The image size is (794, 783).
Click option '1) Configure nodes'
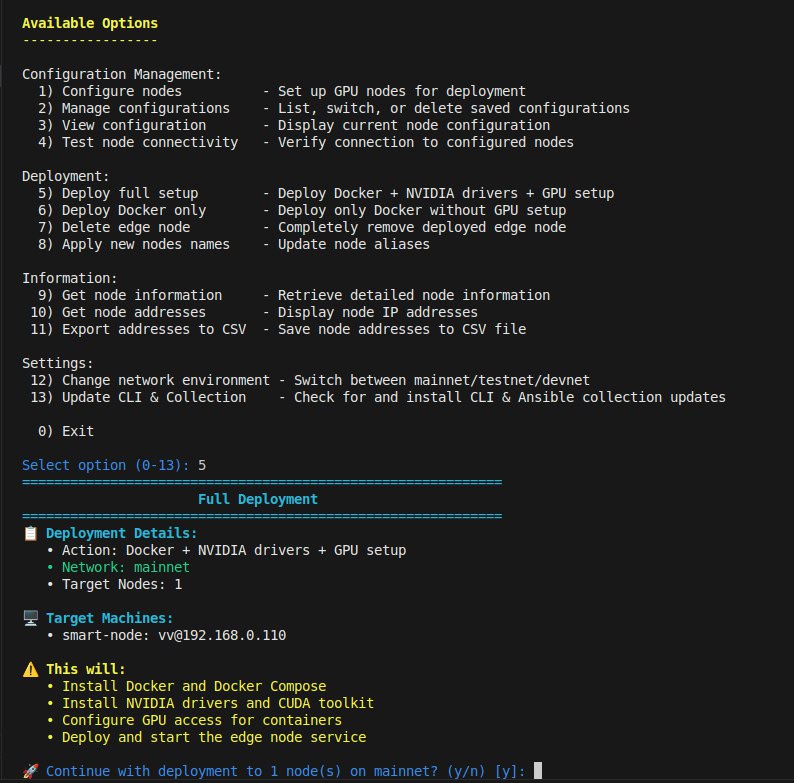[x=110, y=91]
